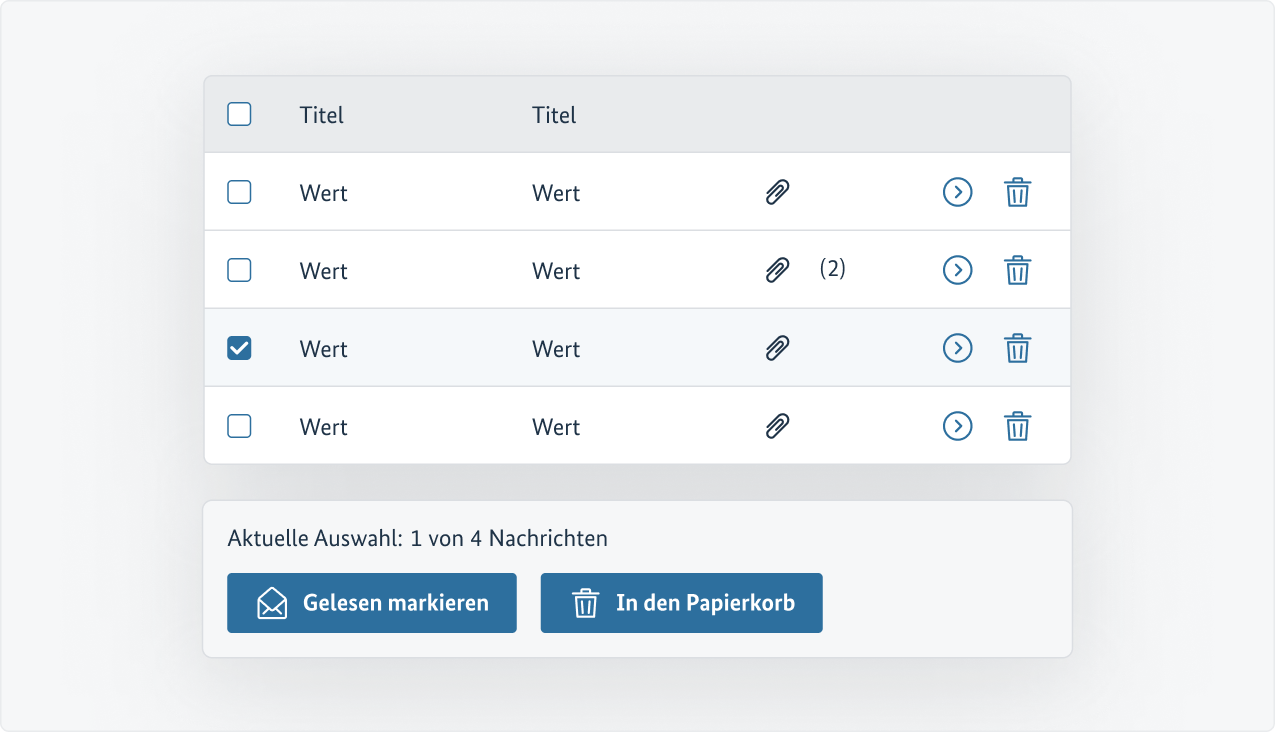The width and height of the screenshot is (1275, 732).
Task: Delete the first message via trash icon
Action: click(x=1017, y=192)
